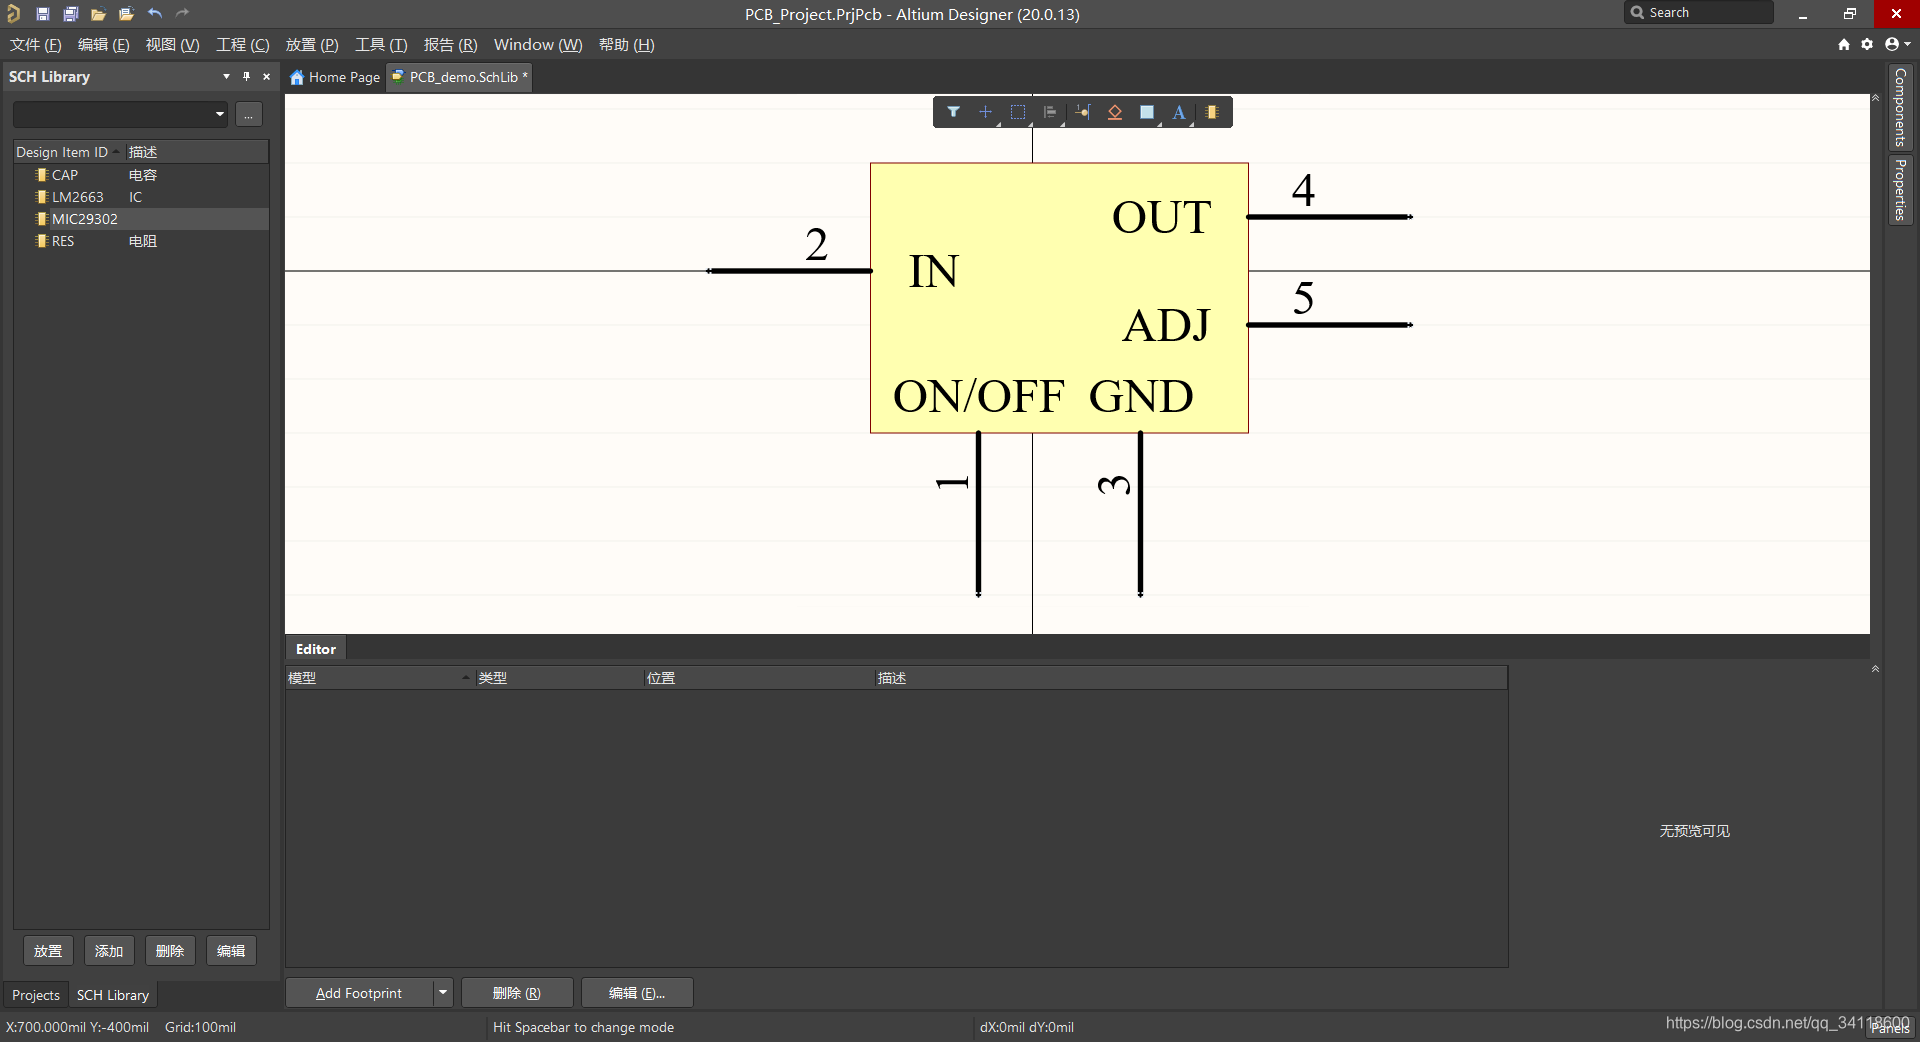
Task: Open the 报告 (R) menu
Action: coord(450,45)
